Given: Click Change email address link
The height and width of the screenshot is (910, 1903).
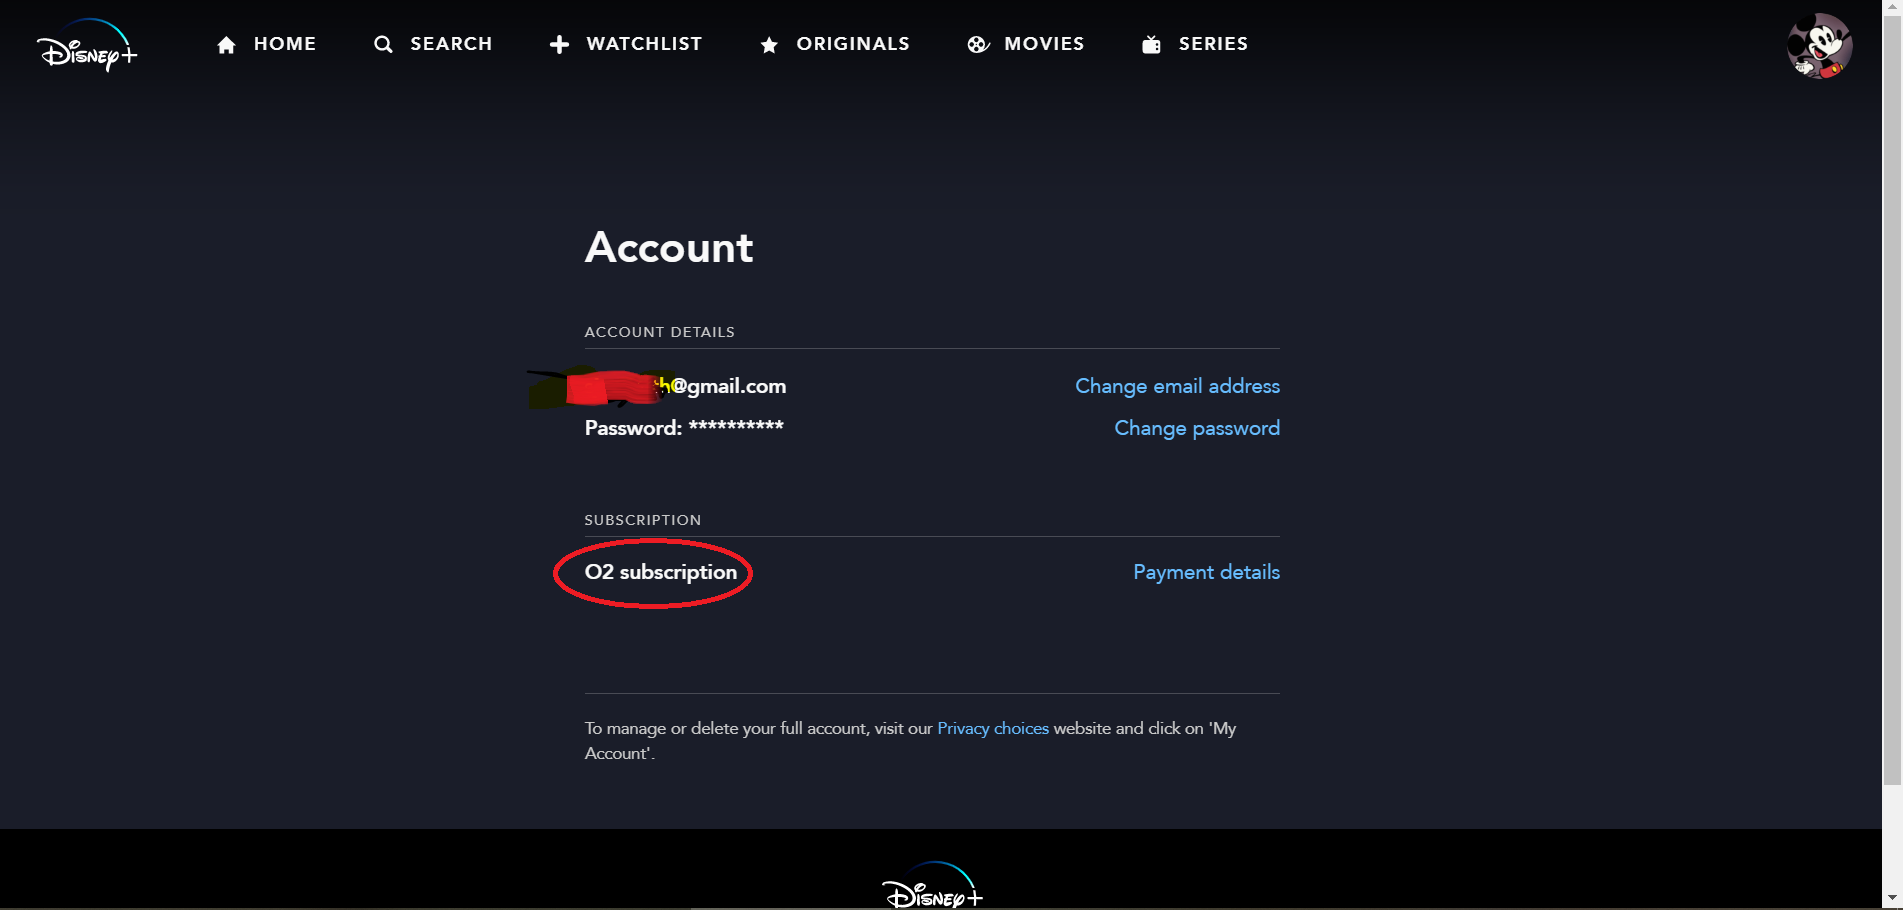Looking at the screenshot, I should [1177, 386].
